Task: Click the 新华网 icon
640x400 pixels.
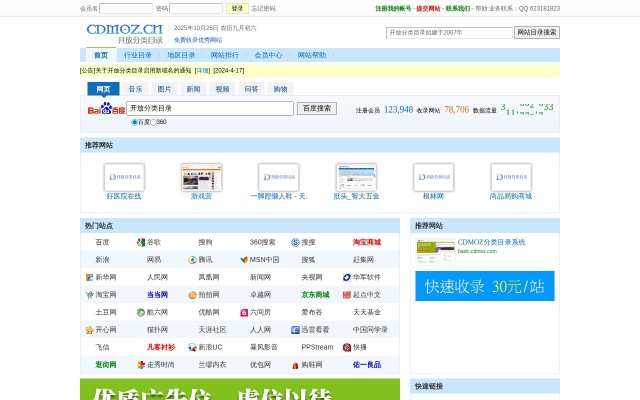Action: (x=89, y=277)
